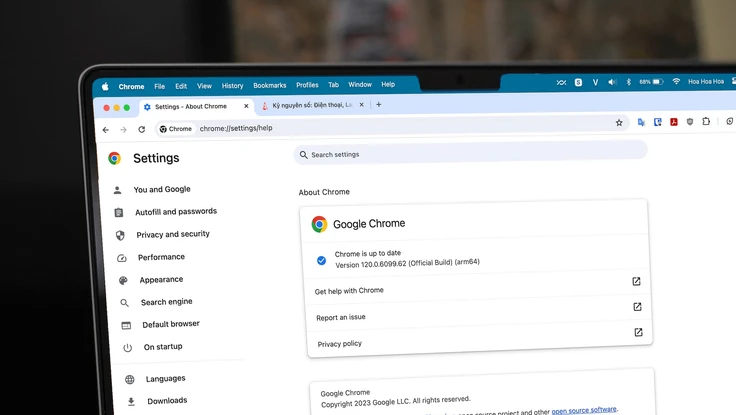This screenshot has width=736, height=415.
Task: Click the blue up-to-date checkmark icon
Action: coord(321,260)
